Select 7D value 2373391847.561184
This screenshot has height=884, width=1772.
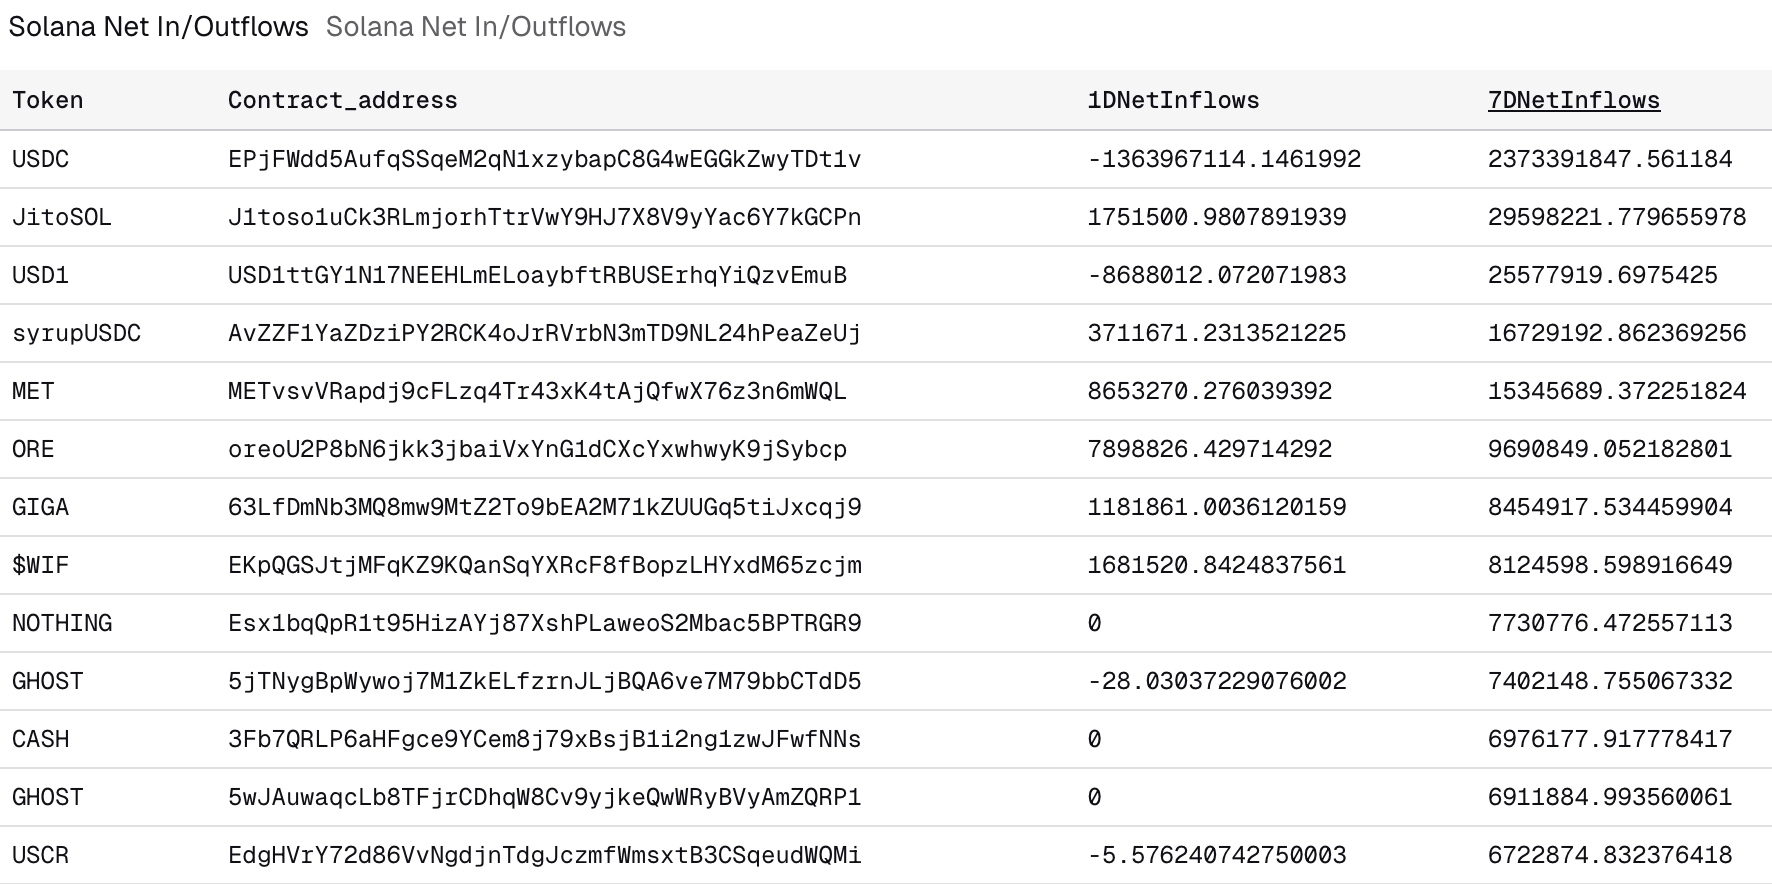pyautogui.click(x=1610, y=159)
